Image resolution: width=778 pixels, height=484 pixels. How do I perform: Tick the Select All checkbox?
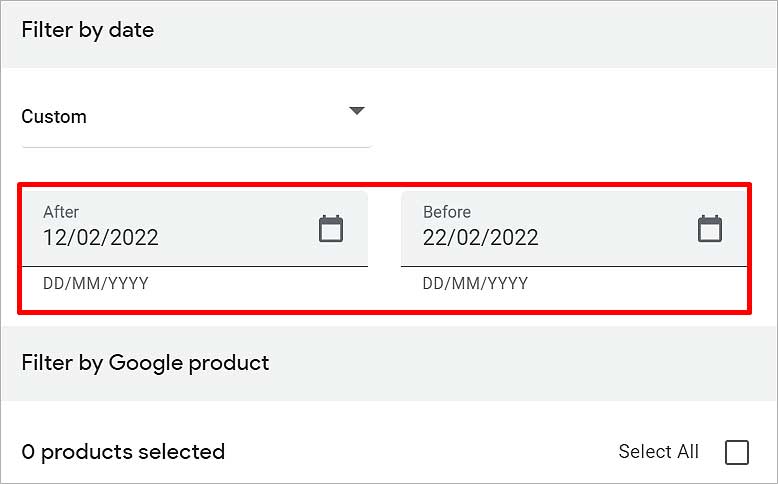tap(737, 452)
